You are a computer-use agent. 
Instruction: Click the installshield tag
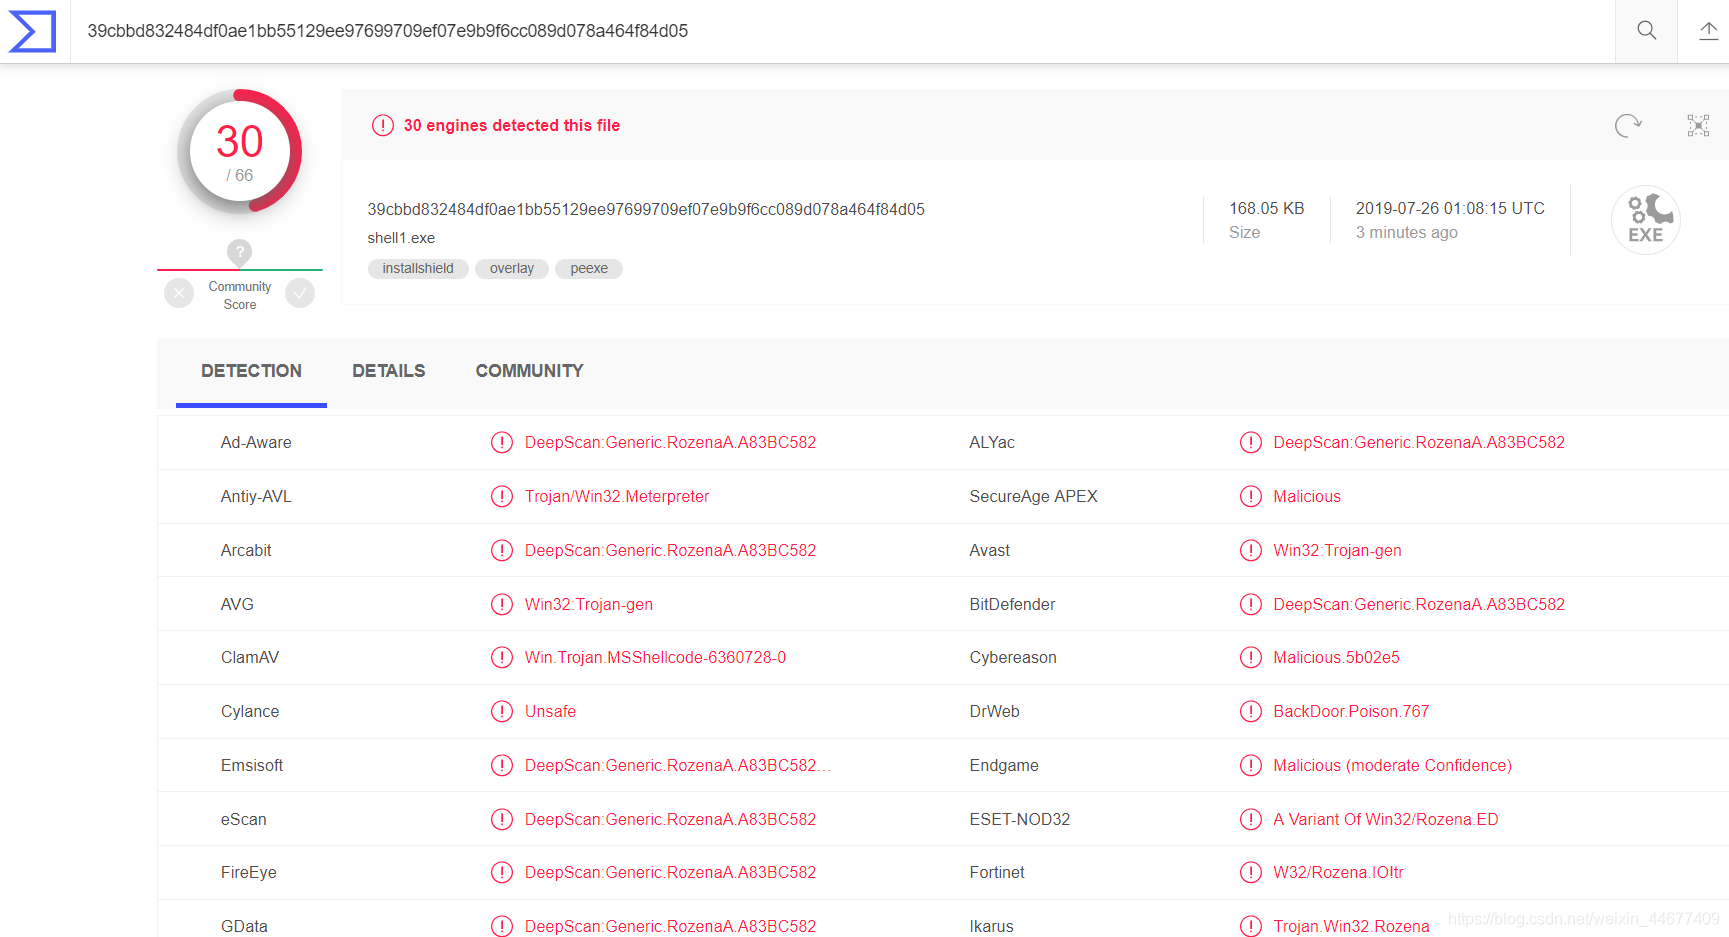(x=418, y=268)
